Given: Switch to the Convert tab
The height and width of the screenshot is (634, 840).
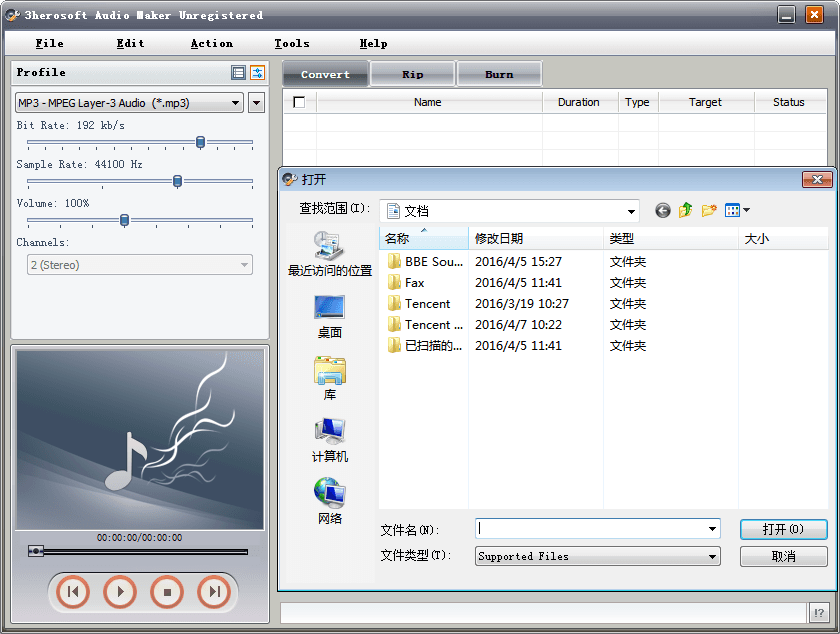Looking at the screenshot, I should pyautogui.click(x=325, y=74).
